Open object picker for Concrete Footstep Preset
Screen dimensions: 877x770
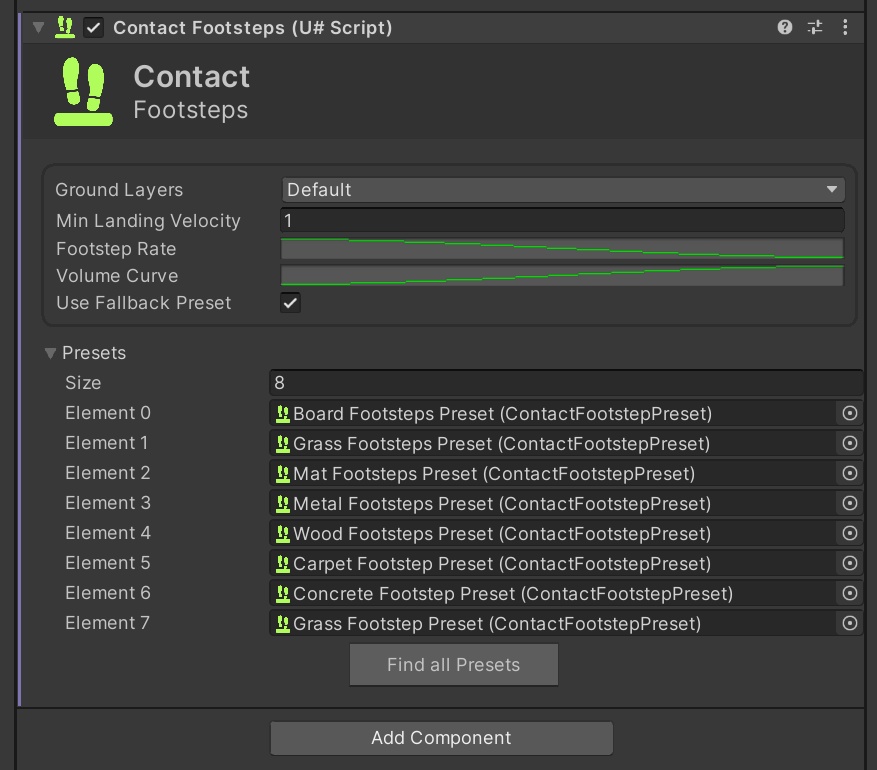pos(851,593)
